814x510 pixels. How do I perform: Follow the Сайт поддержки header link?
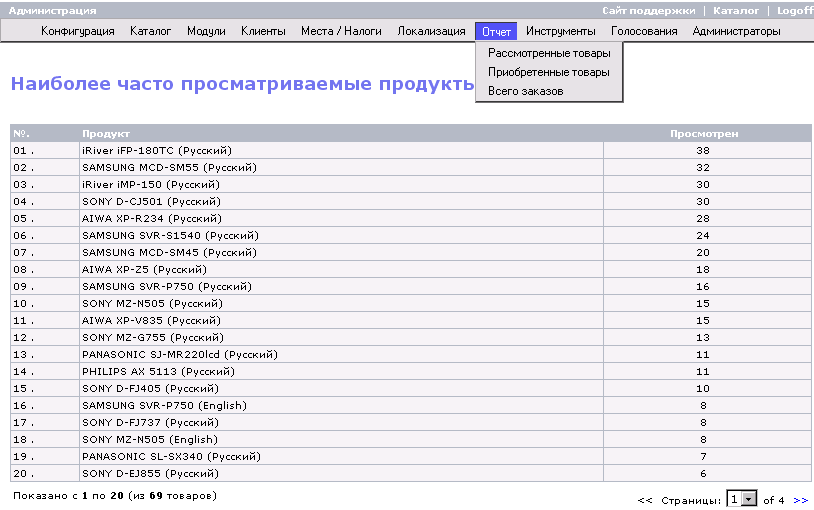tap(648, 10)
